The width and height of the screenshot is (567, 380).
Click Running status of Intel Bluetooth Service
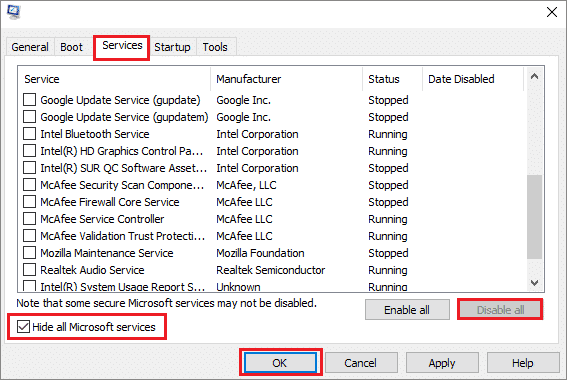(x=388, y=134)
